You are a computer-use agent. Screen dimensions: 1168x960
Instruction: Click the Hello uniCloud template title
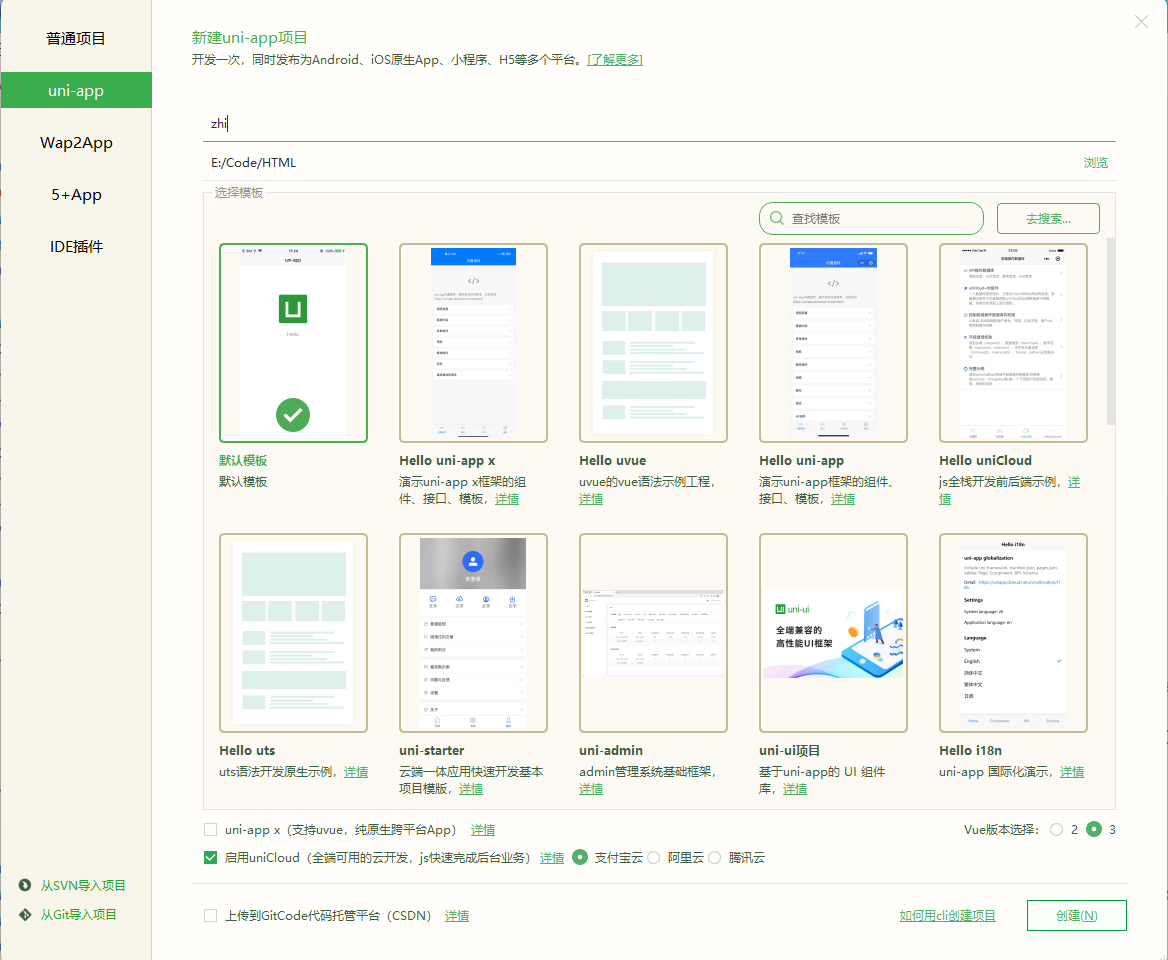click(986, 460)
